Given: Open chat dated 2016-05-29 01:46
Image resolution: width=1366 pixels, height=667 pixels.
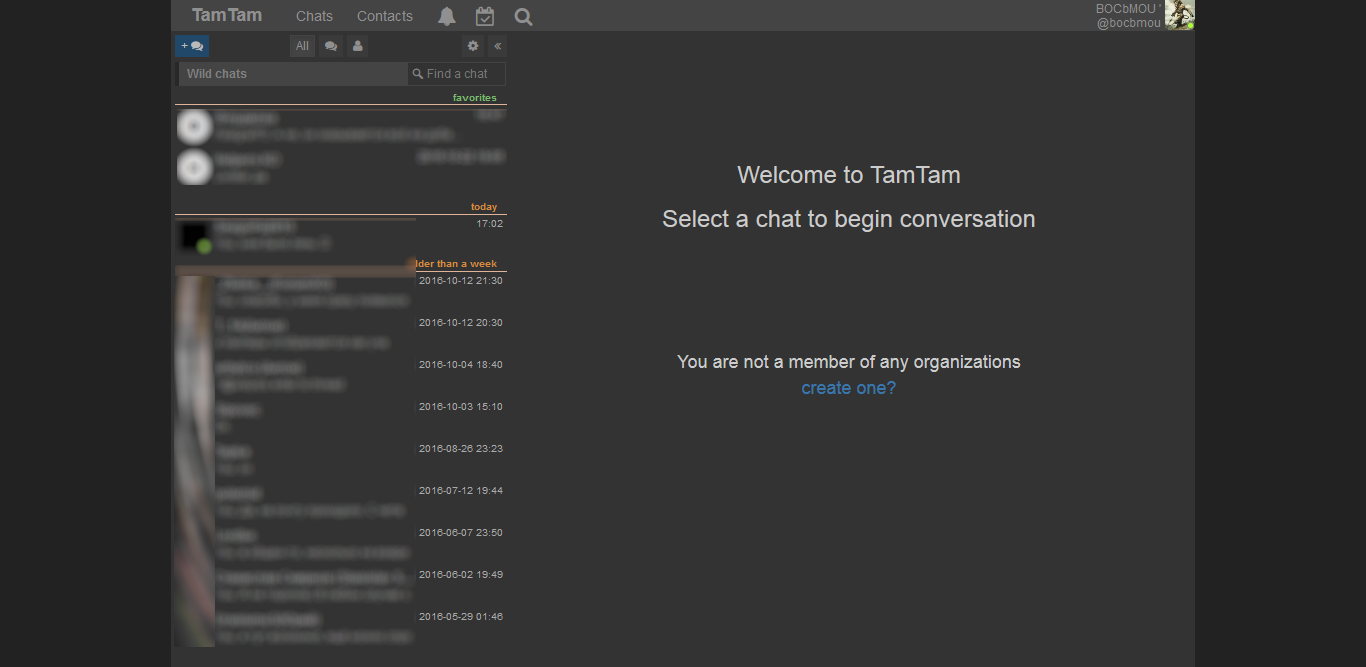Looking at the screenshot, I should pyautogui.click(x=341, y=628).
